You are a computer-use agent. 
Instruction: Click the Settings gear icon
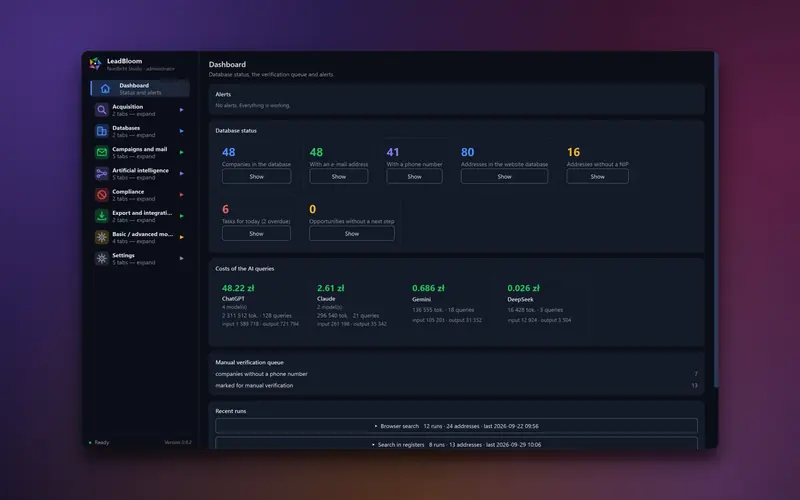pyautogui.click(x=102, y=259)
